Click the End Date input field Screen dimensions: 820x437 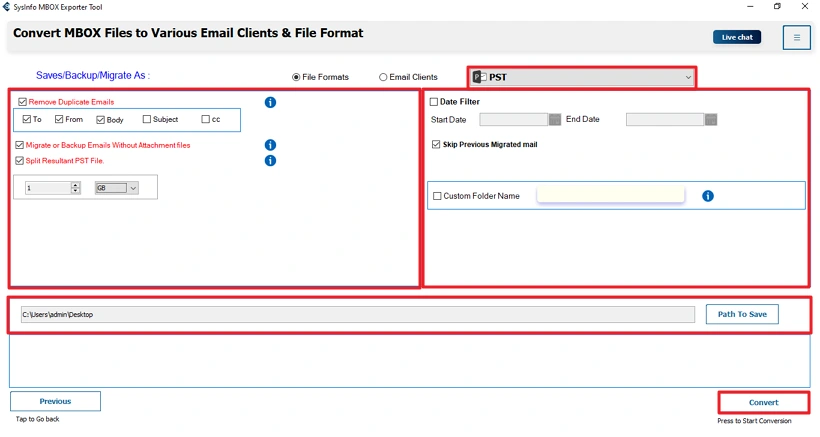pyautogui.click(x=665, y=120)
